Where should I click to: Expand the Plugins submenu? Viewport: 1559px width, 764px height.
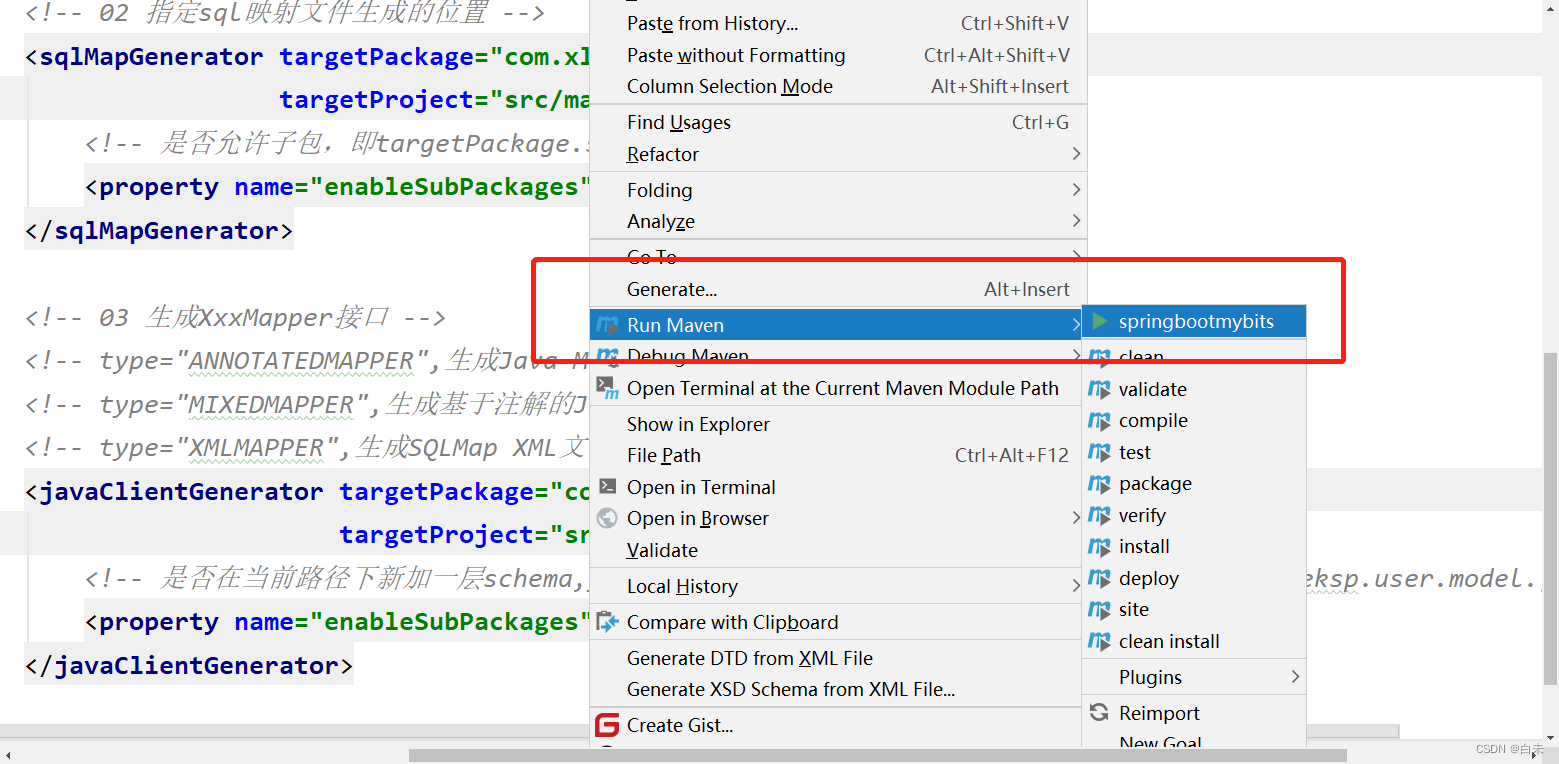1150,676
